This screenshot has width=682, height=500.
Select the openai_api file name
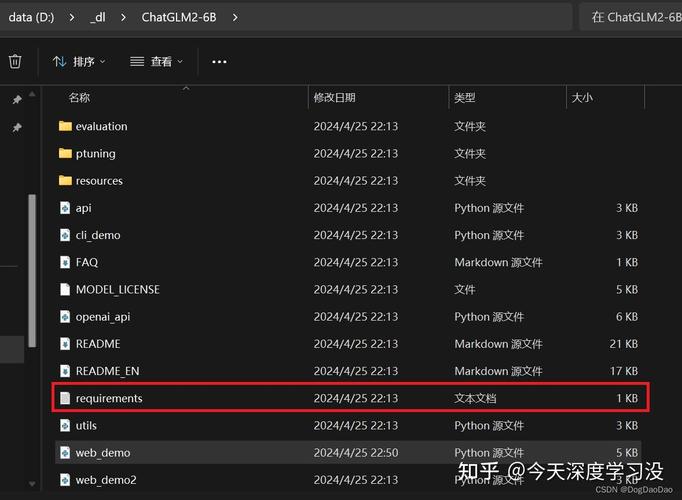click(103, 317)
